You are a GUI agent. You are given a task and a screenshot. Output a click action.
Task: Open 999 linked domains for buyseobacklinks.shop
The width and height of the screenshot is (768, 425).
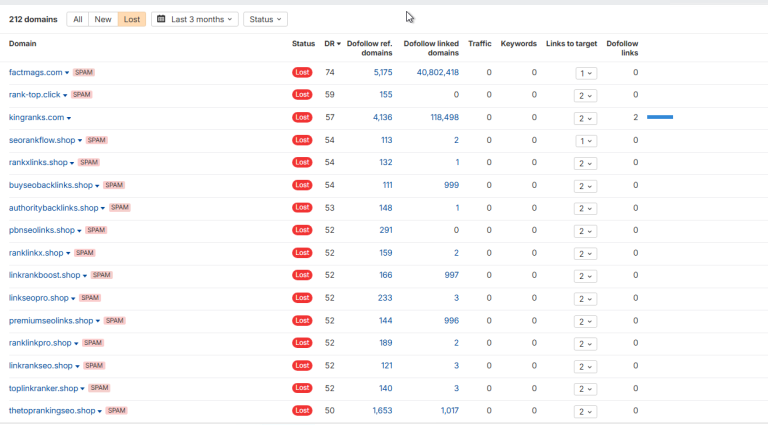tap(452, 185)
